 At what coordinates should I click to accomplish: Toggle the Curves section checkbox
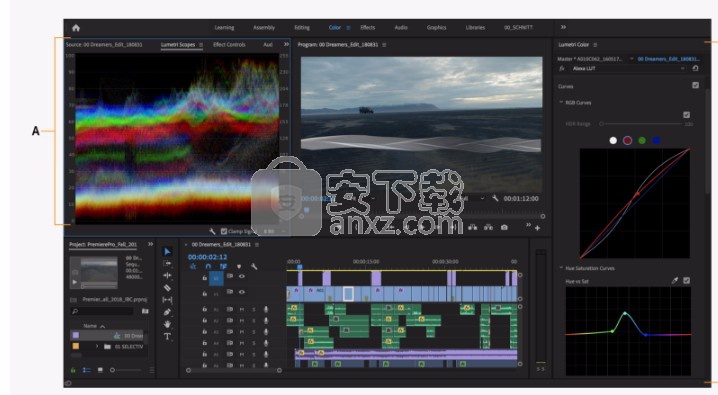click(695, 85)
